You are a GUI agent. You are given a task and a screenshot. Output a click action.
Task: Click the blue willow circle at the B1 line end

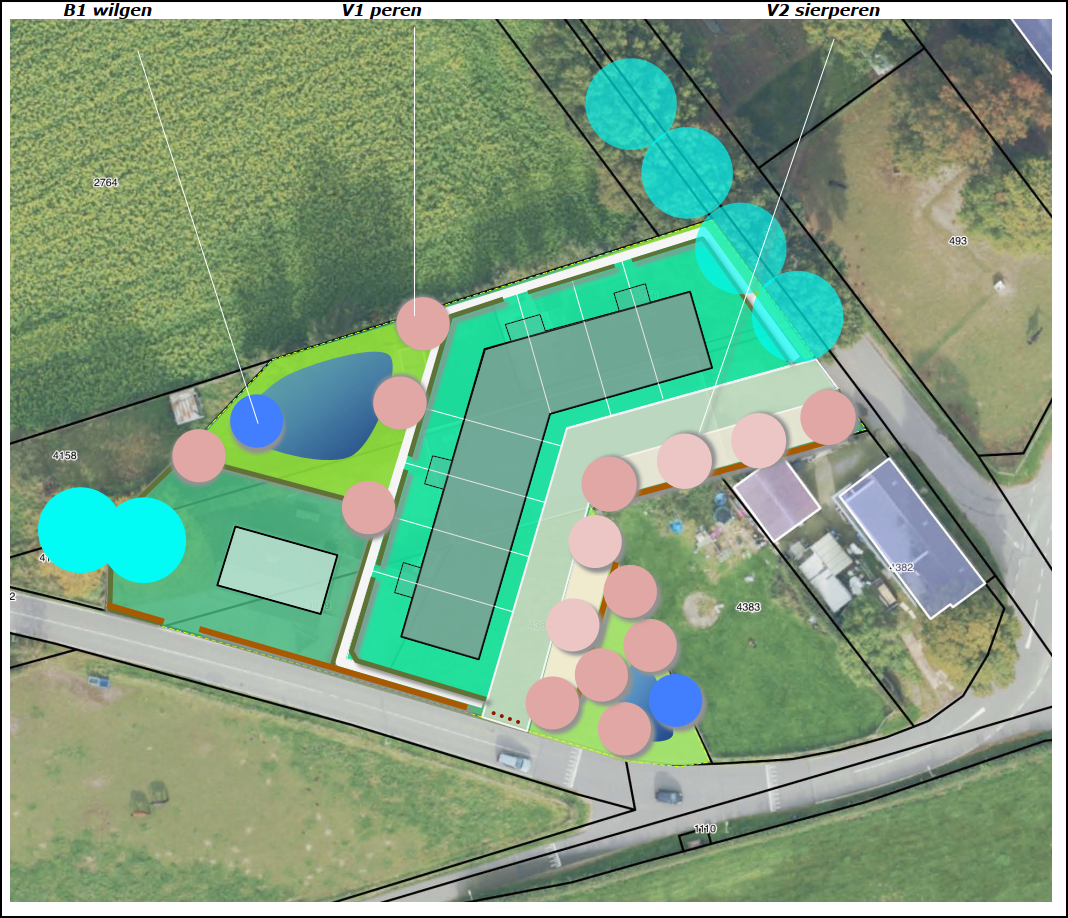(x=257, y=421)
